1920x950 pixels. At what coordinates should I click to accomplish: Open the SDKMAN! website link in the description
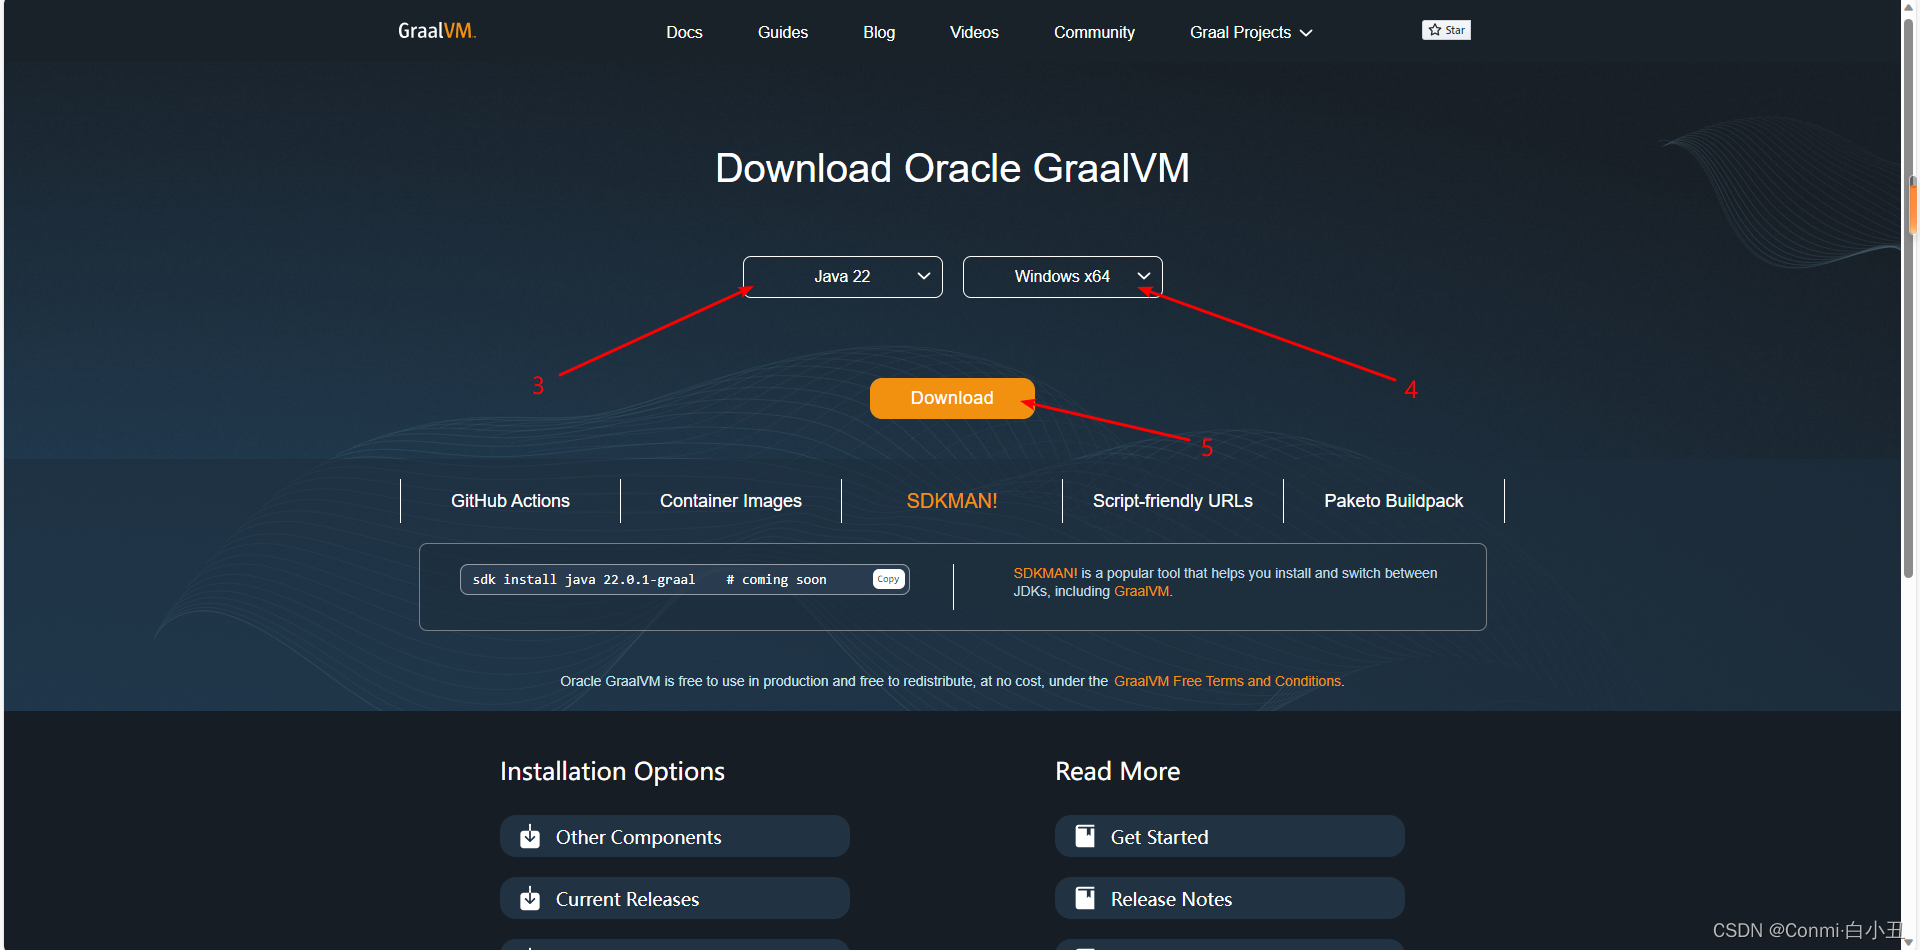pyautogui.click(x=1044, y=572)
